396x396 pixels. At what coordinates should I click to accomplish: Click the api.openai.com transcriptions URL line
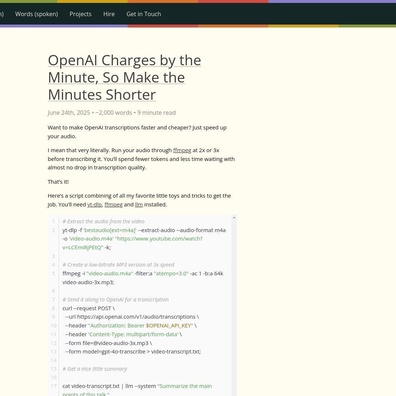[x=132, y=317]
